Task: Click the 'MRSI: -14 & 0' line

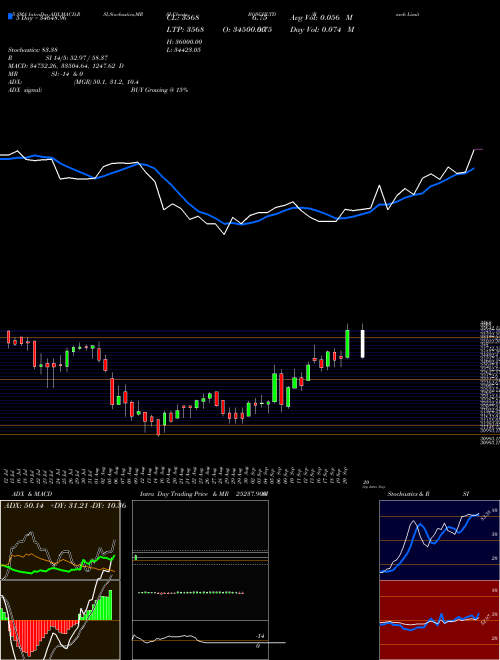Action: pyautogui.click(x=45, y=74)
